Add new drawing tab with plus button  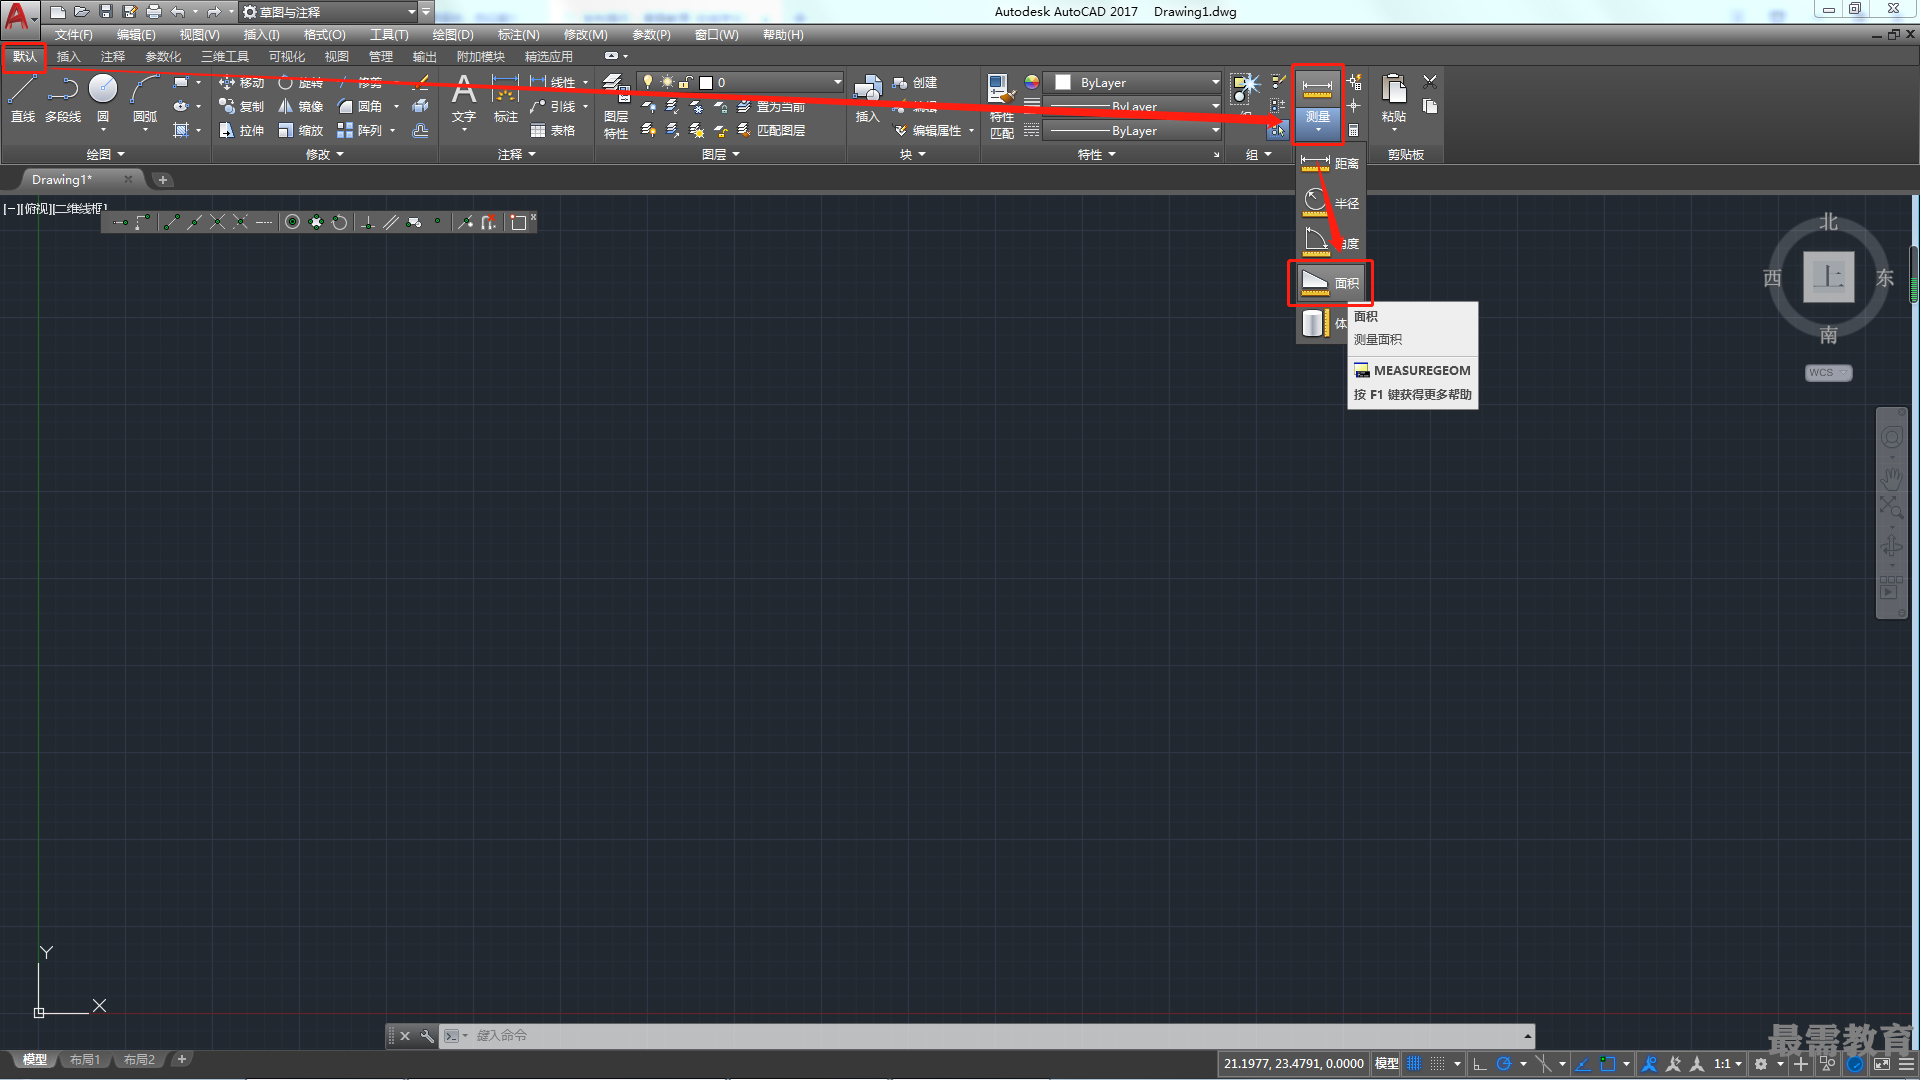pos(163,180)
